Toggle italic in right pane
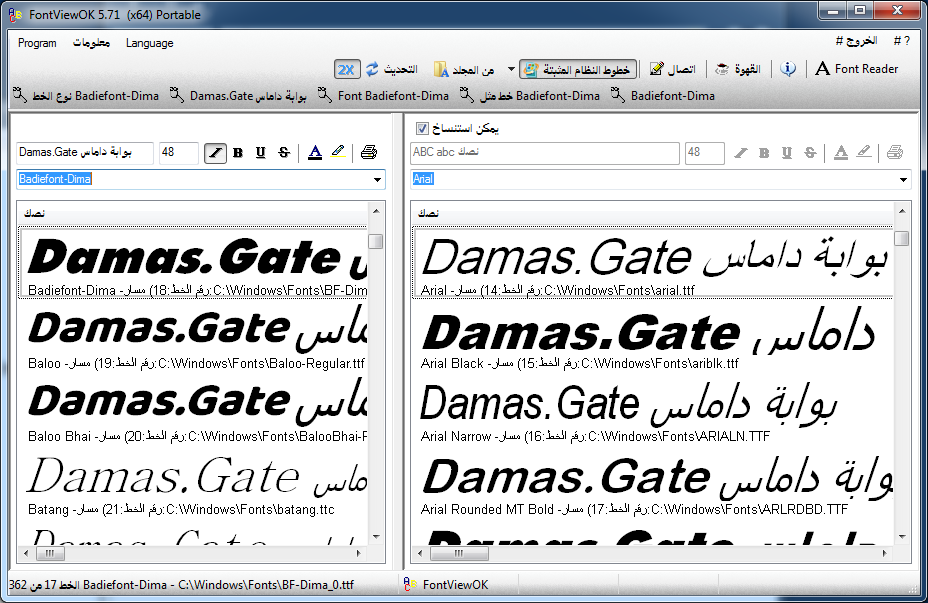Viewport: 928px width, 603px height. (741, 153)
